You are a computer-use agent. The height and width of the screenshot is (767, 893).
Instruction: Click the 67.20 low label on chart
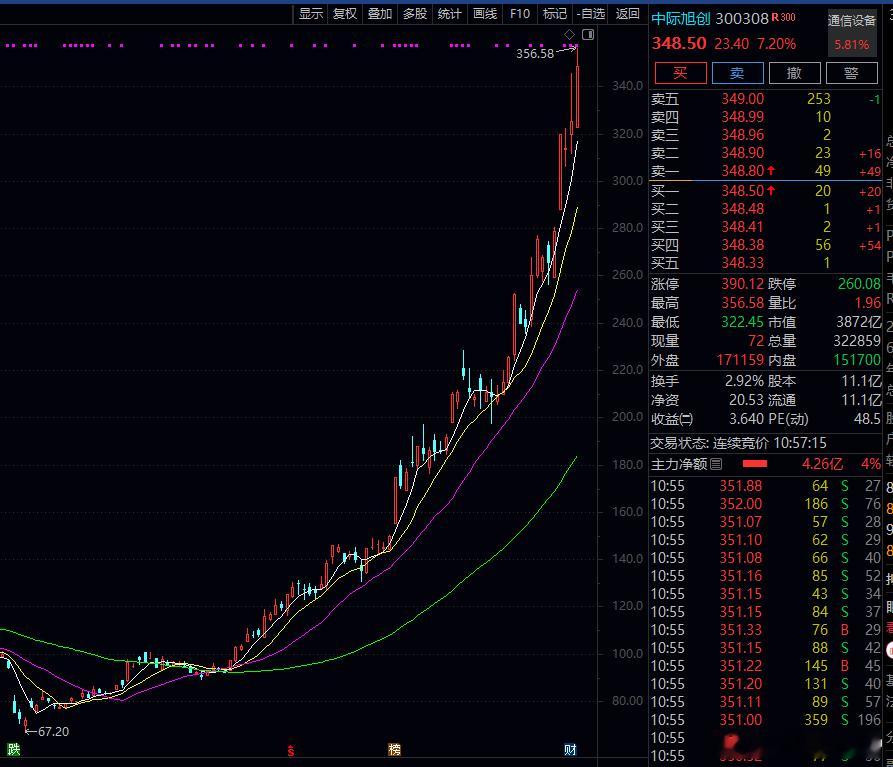[x=54, y=732]
